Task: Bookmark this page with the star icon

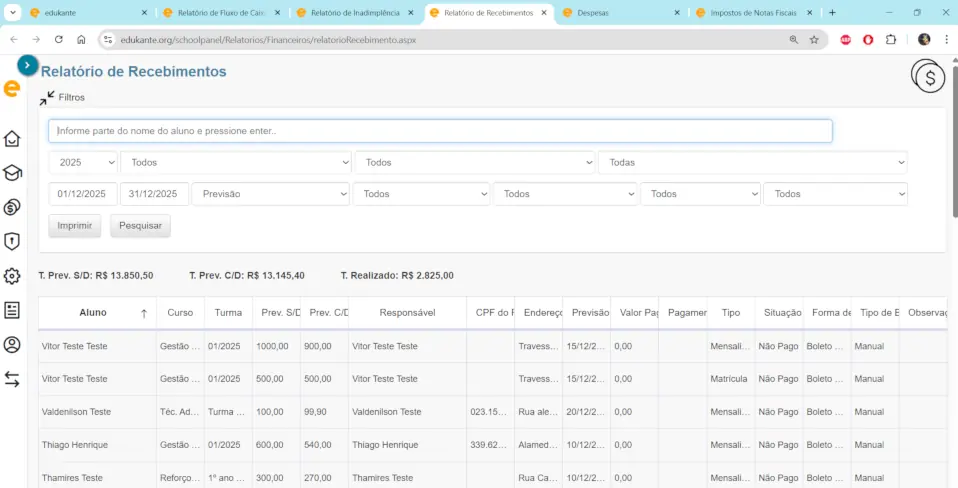Action: (814, 39)
